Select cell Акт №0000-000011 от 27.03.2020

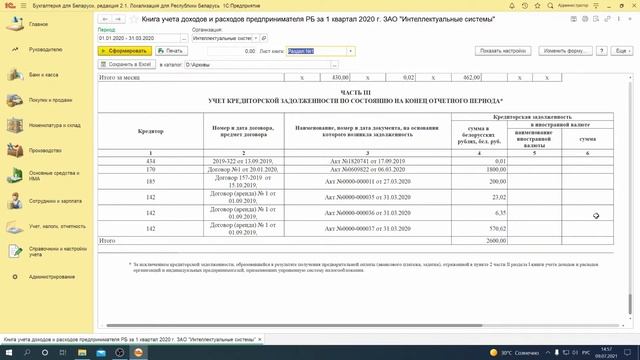coord(368,181)
